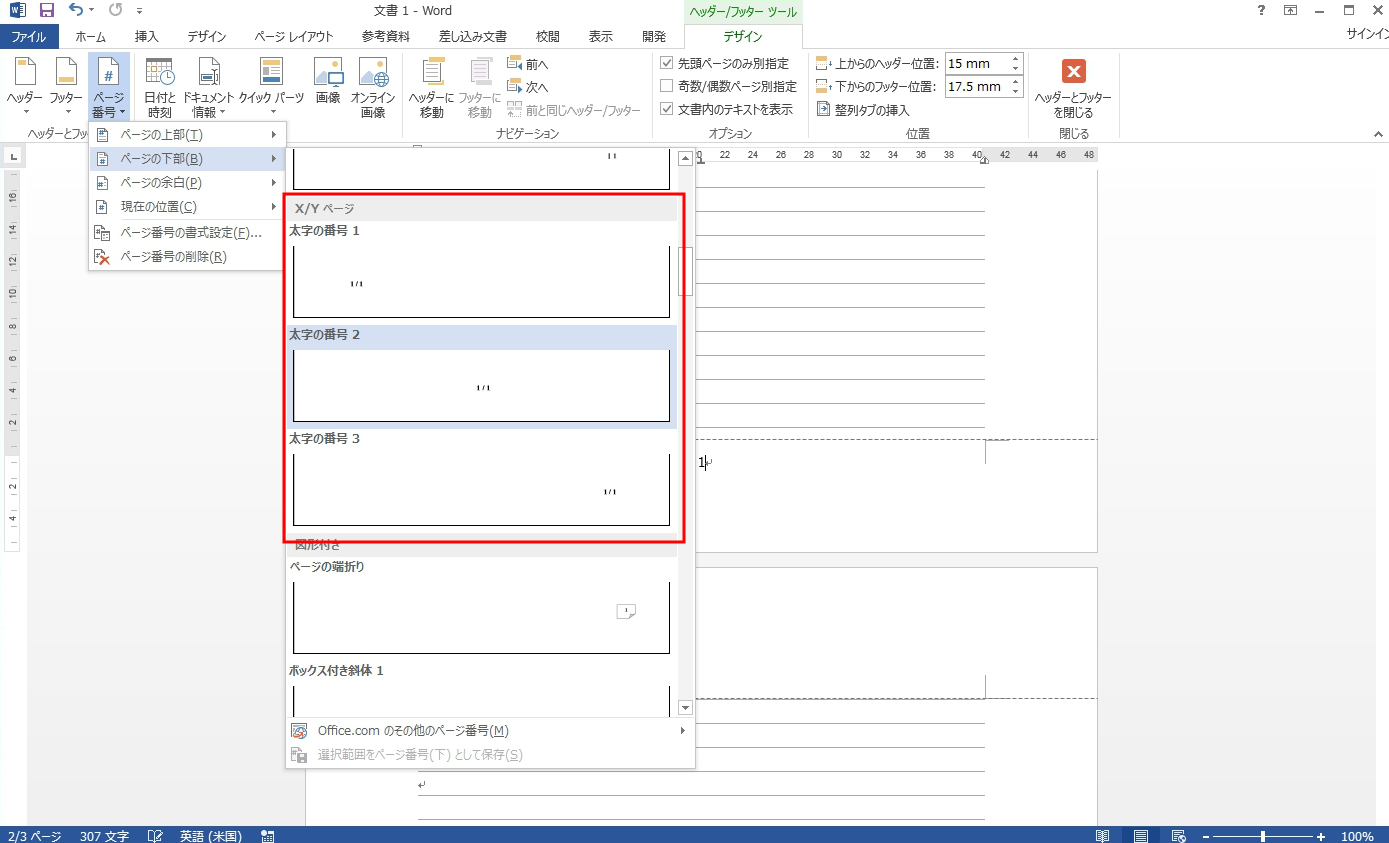Toggle 奇数/偶数ページ別指定 checkbox
The width and height of the screenshot is (1389, 843).
(x=667, y=86)
